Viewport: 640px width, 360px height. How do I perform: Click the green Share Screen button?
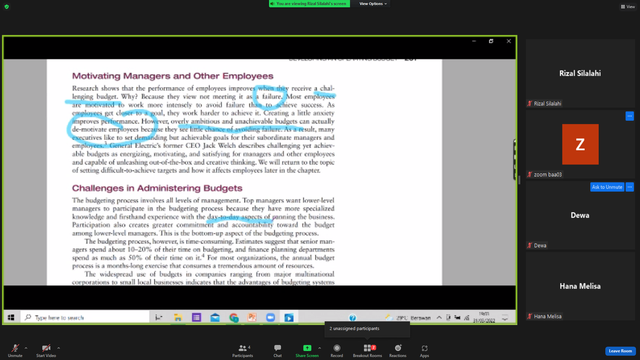tap(307, 350)
